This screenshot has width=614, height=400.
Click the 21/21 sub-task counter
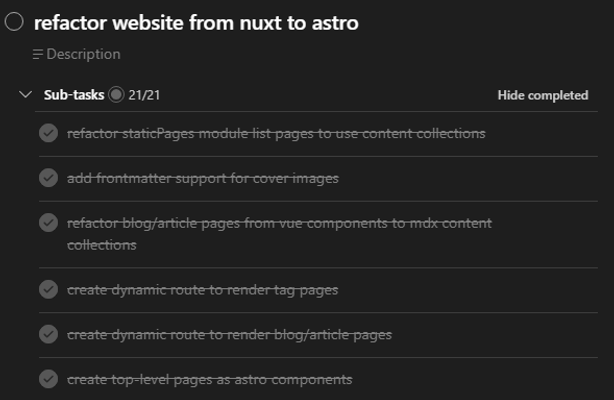tap(144, 95)
